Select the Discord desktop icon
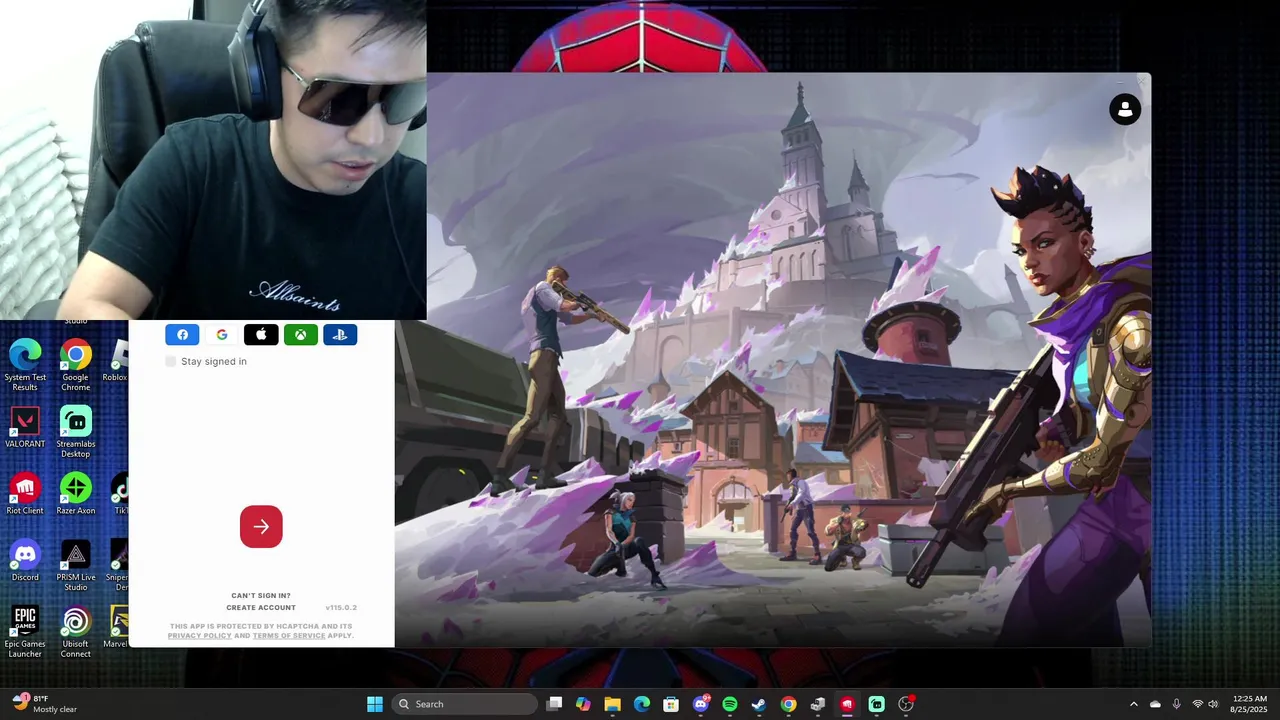This screenshot has width=1280, height=720. (x=25, y=560)
